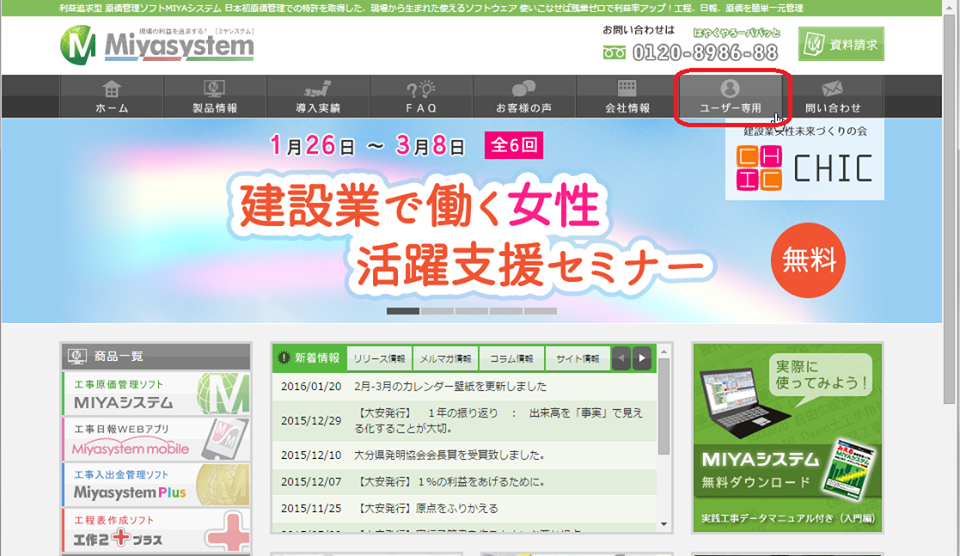Screen dimensions: 960x556
Task: Click the Miyasystem logo
Action: pos(157,45)
